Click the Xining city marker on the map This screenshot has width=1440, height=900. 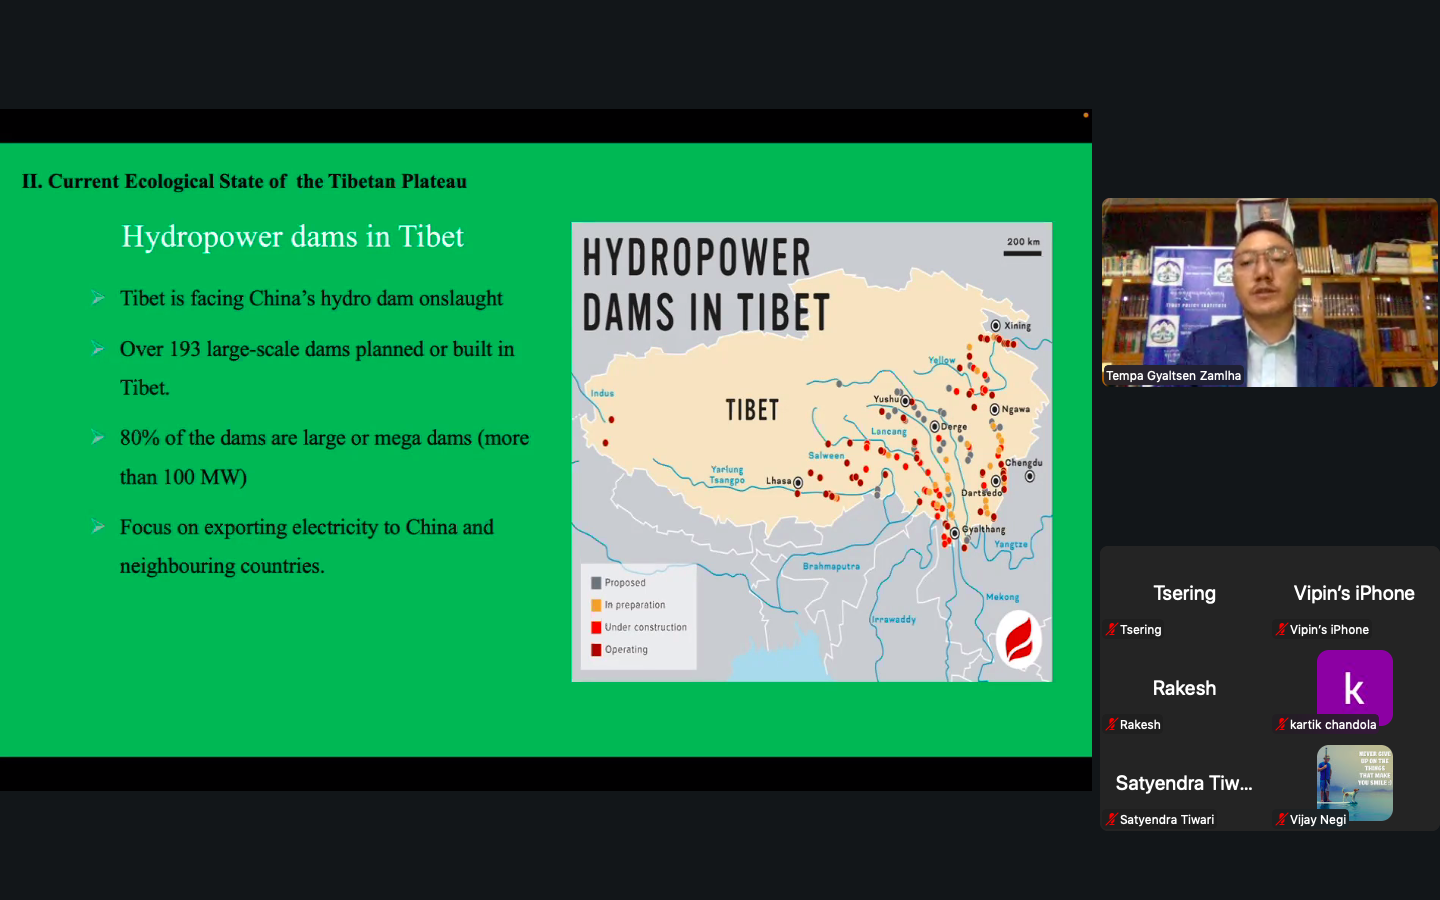(x=996, y=325)
